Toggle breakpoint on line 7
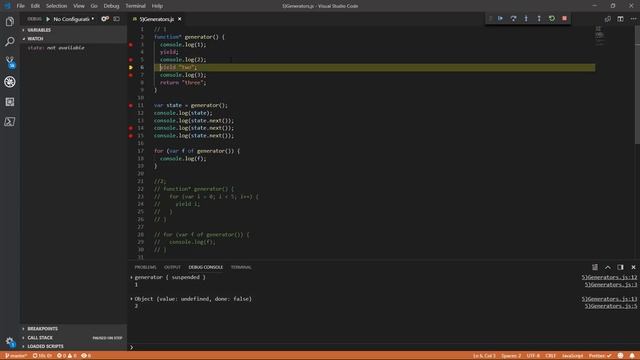The width and height of the screenshot is (640, 360). pos(131,75)
